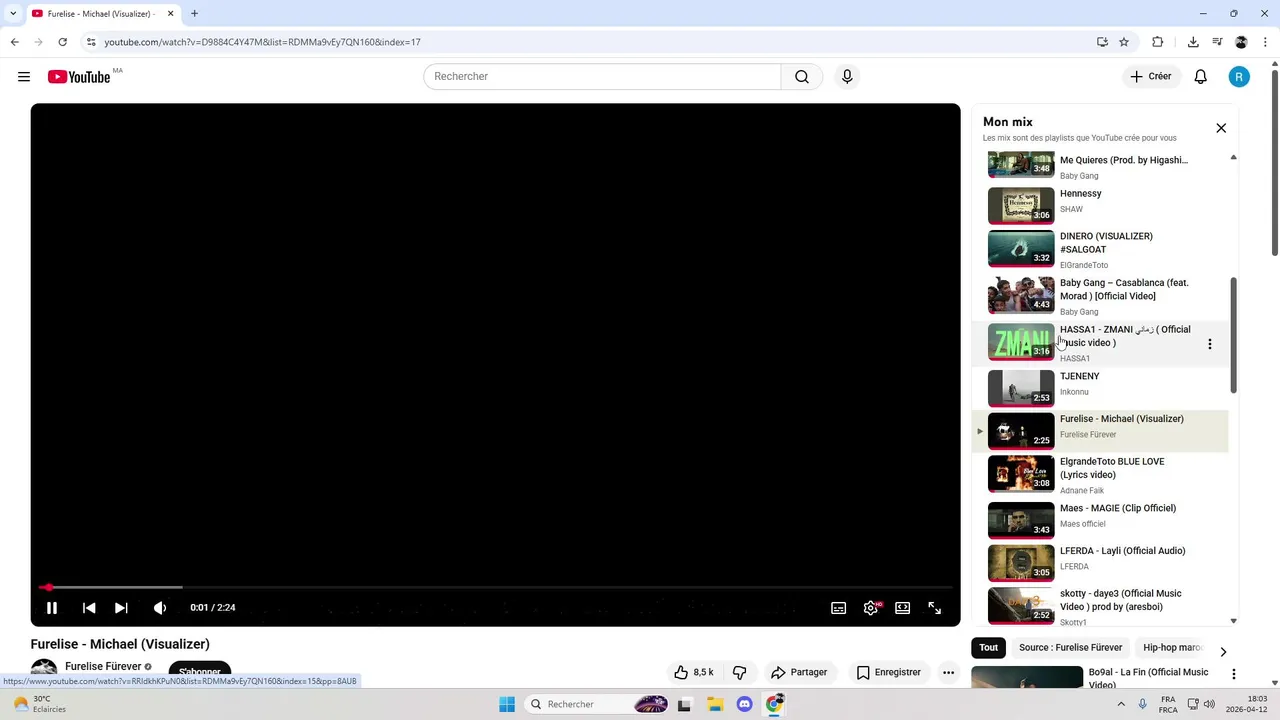
Task: Bookmark this tab with the star
Action: coord(1124,42)
